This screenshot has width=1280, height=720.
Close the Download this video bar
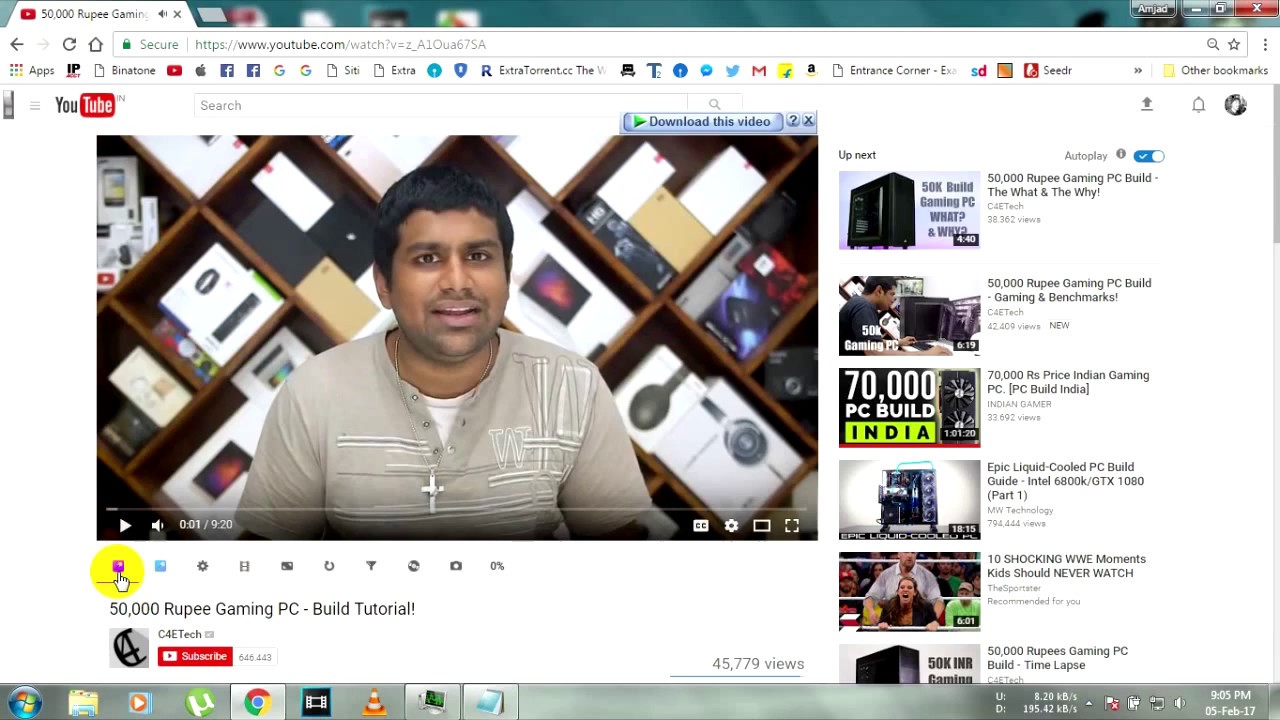coord(808,121)
